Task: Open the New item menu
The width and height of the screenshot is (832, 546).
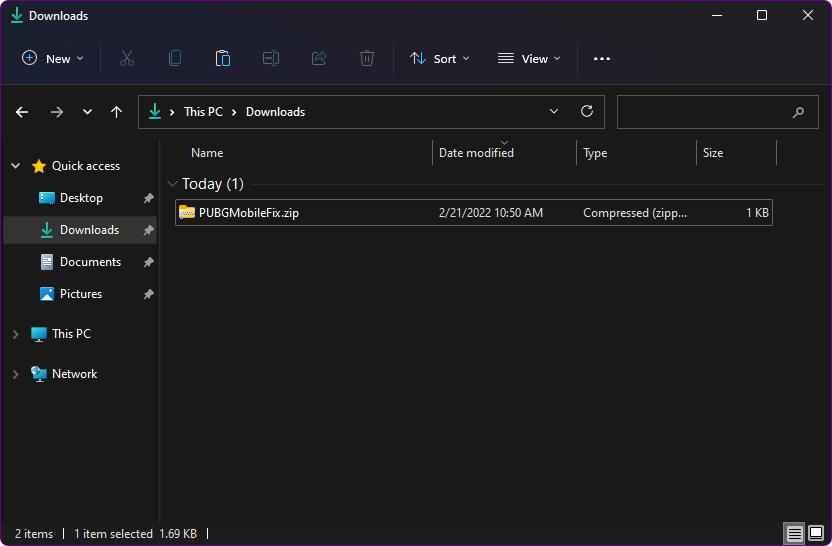Action: pos(53,59)
